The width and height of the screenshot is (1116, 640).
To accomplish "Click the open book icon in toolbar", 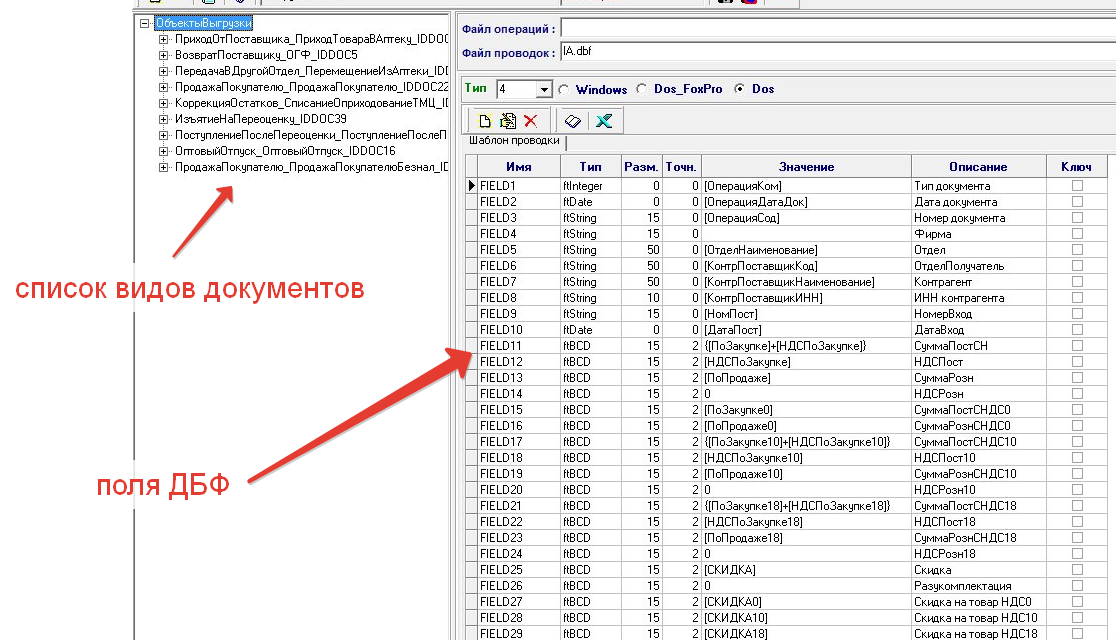I will [573, 121].
